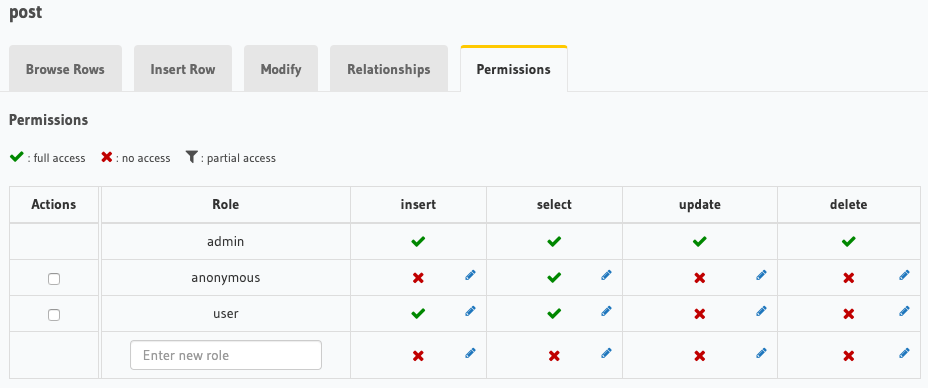Open the Modify tab
The height and width of the screenshot is (388, 928).
[x=281, y=69]
